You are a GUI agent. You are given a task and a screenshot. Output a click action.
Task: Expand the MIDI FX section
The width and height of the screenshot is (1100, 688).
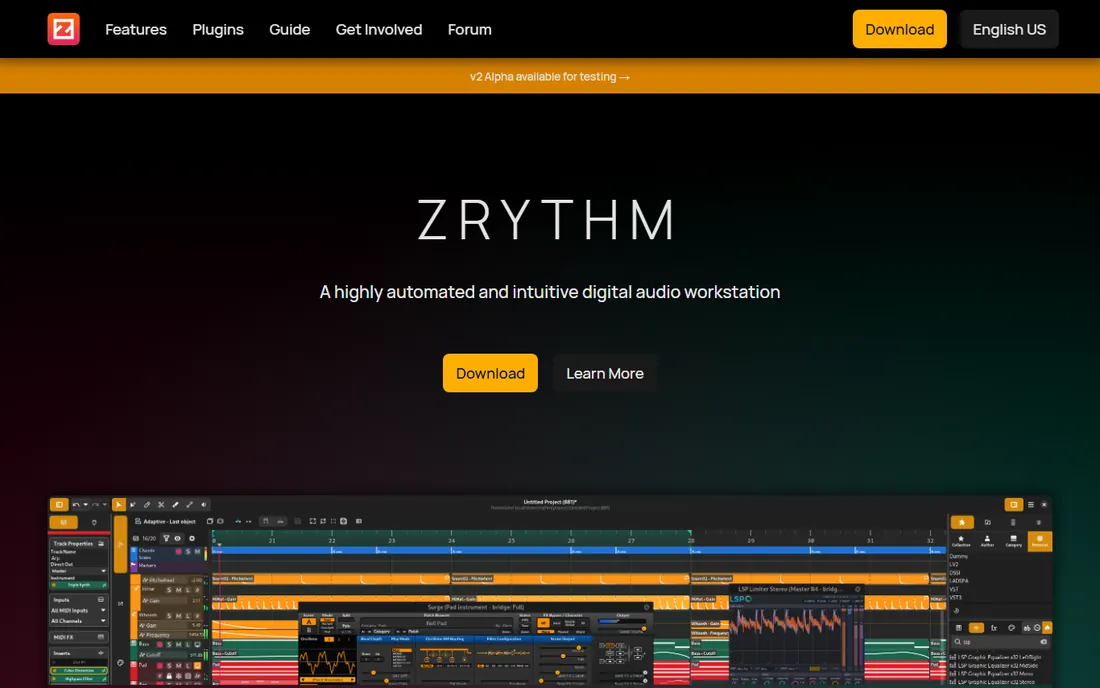pos(79,638)
